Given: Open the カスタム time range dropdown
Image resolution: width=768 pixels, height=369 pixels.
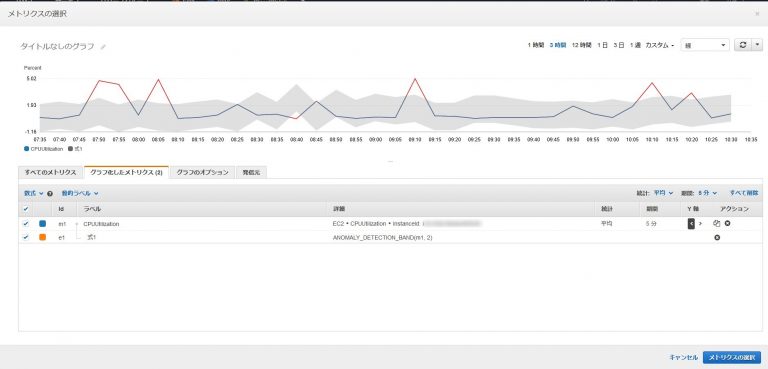Looking at the screenshot, I should [660, 45].
